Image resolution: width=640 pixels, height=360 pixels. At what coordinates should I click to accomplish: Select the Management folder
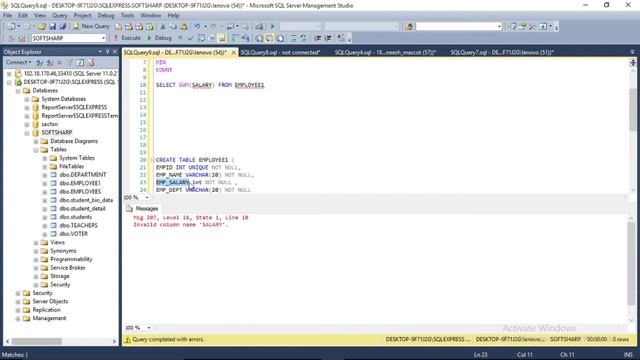[x=49, y=318]
